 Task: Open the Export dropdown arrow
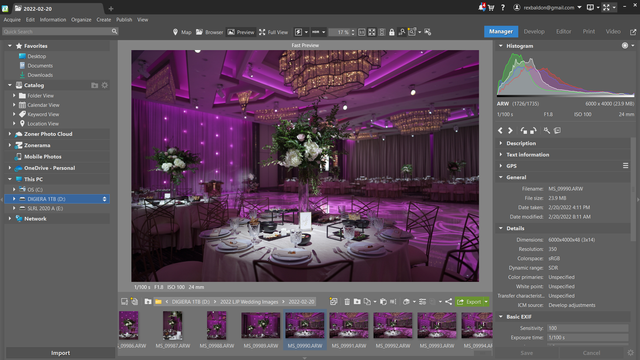point(486,302)
